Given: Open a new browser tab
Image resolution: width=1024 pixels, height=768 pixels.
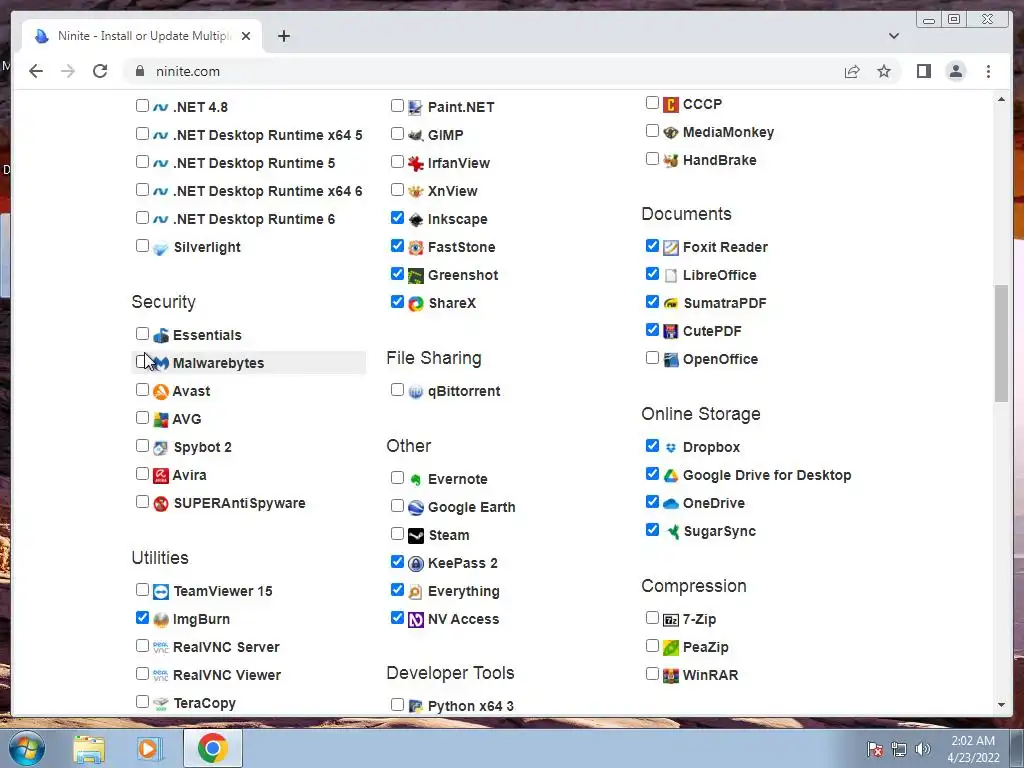Looking at the screenshot, I should pos(283,36).
